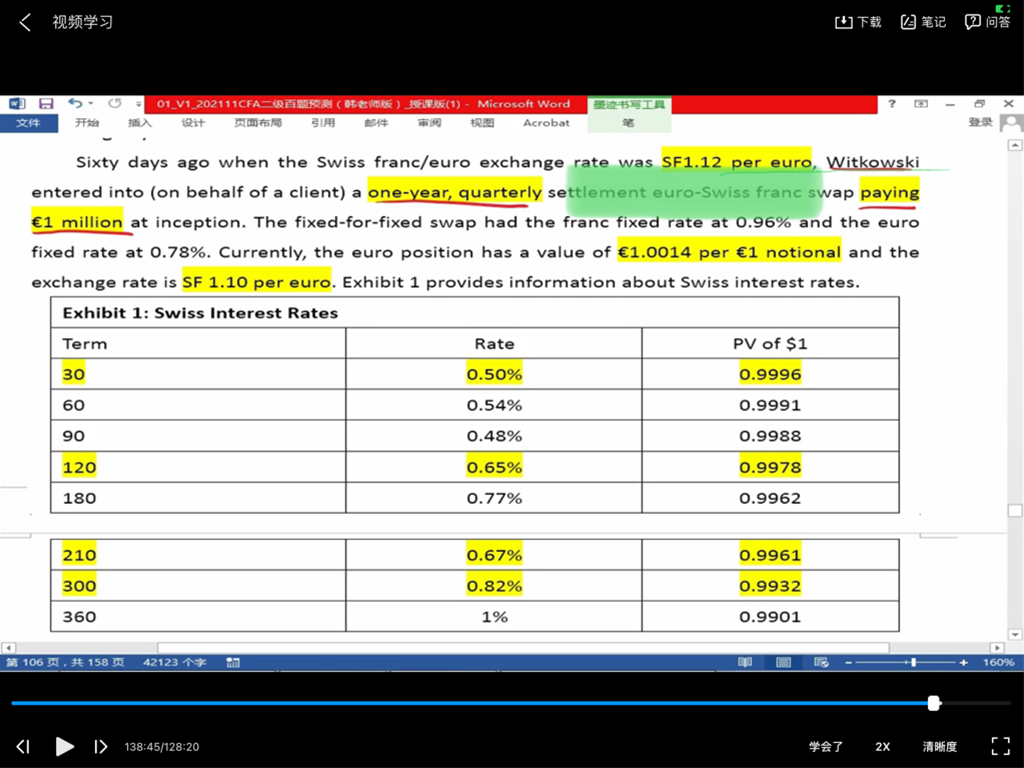Open the 2X playback speed selector
Image resolution: width=1024 pixels, height=768 pixels.
point(882,746)
